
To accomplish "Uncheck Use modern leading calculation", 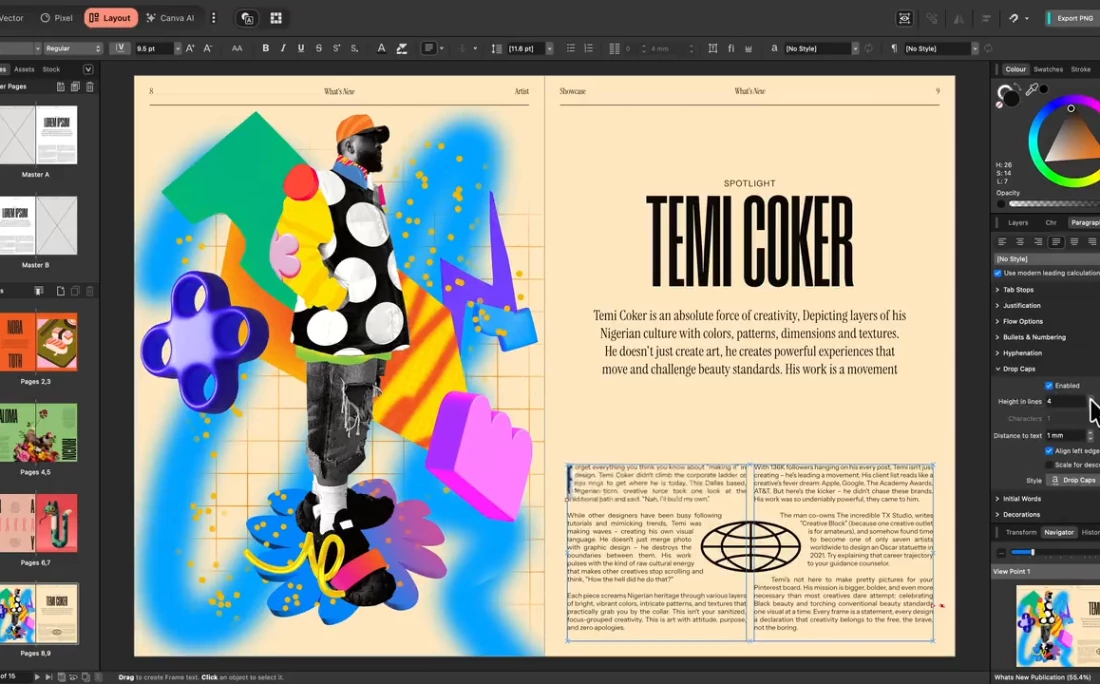I will pyautogui.click(x=997, y=273).
